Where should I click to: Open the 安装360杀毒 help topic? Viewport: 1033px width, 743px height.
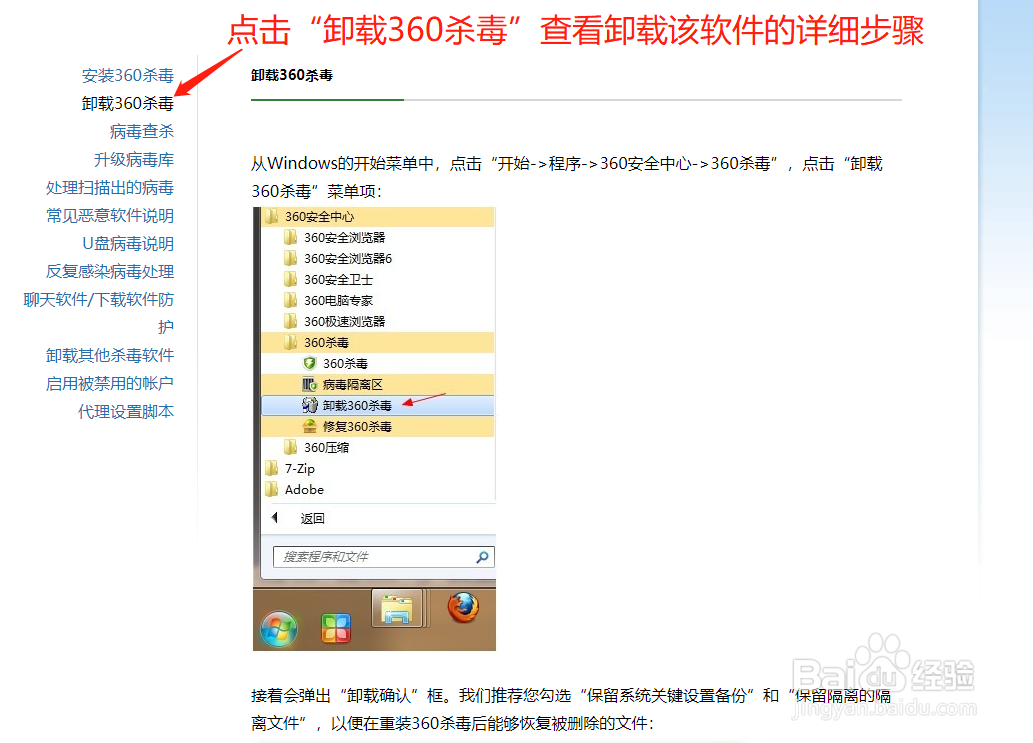point(128,76)
